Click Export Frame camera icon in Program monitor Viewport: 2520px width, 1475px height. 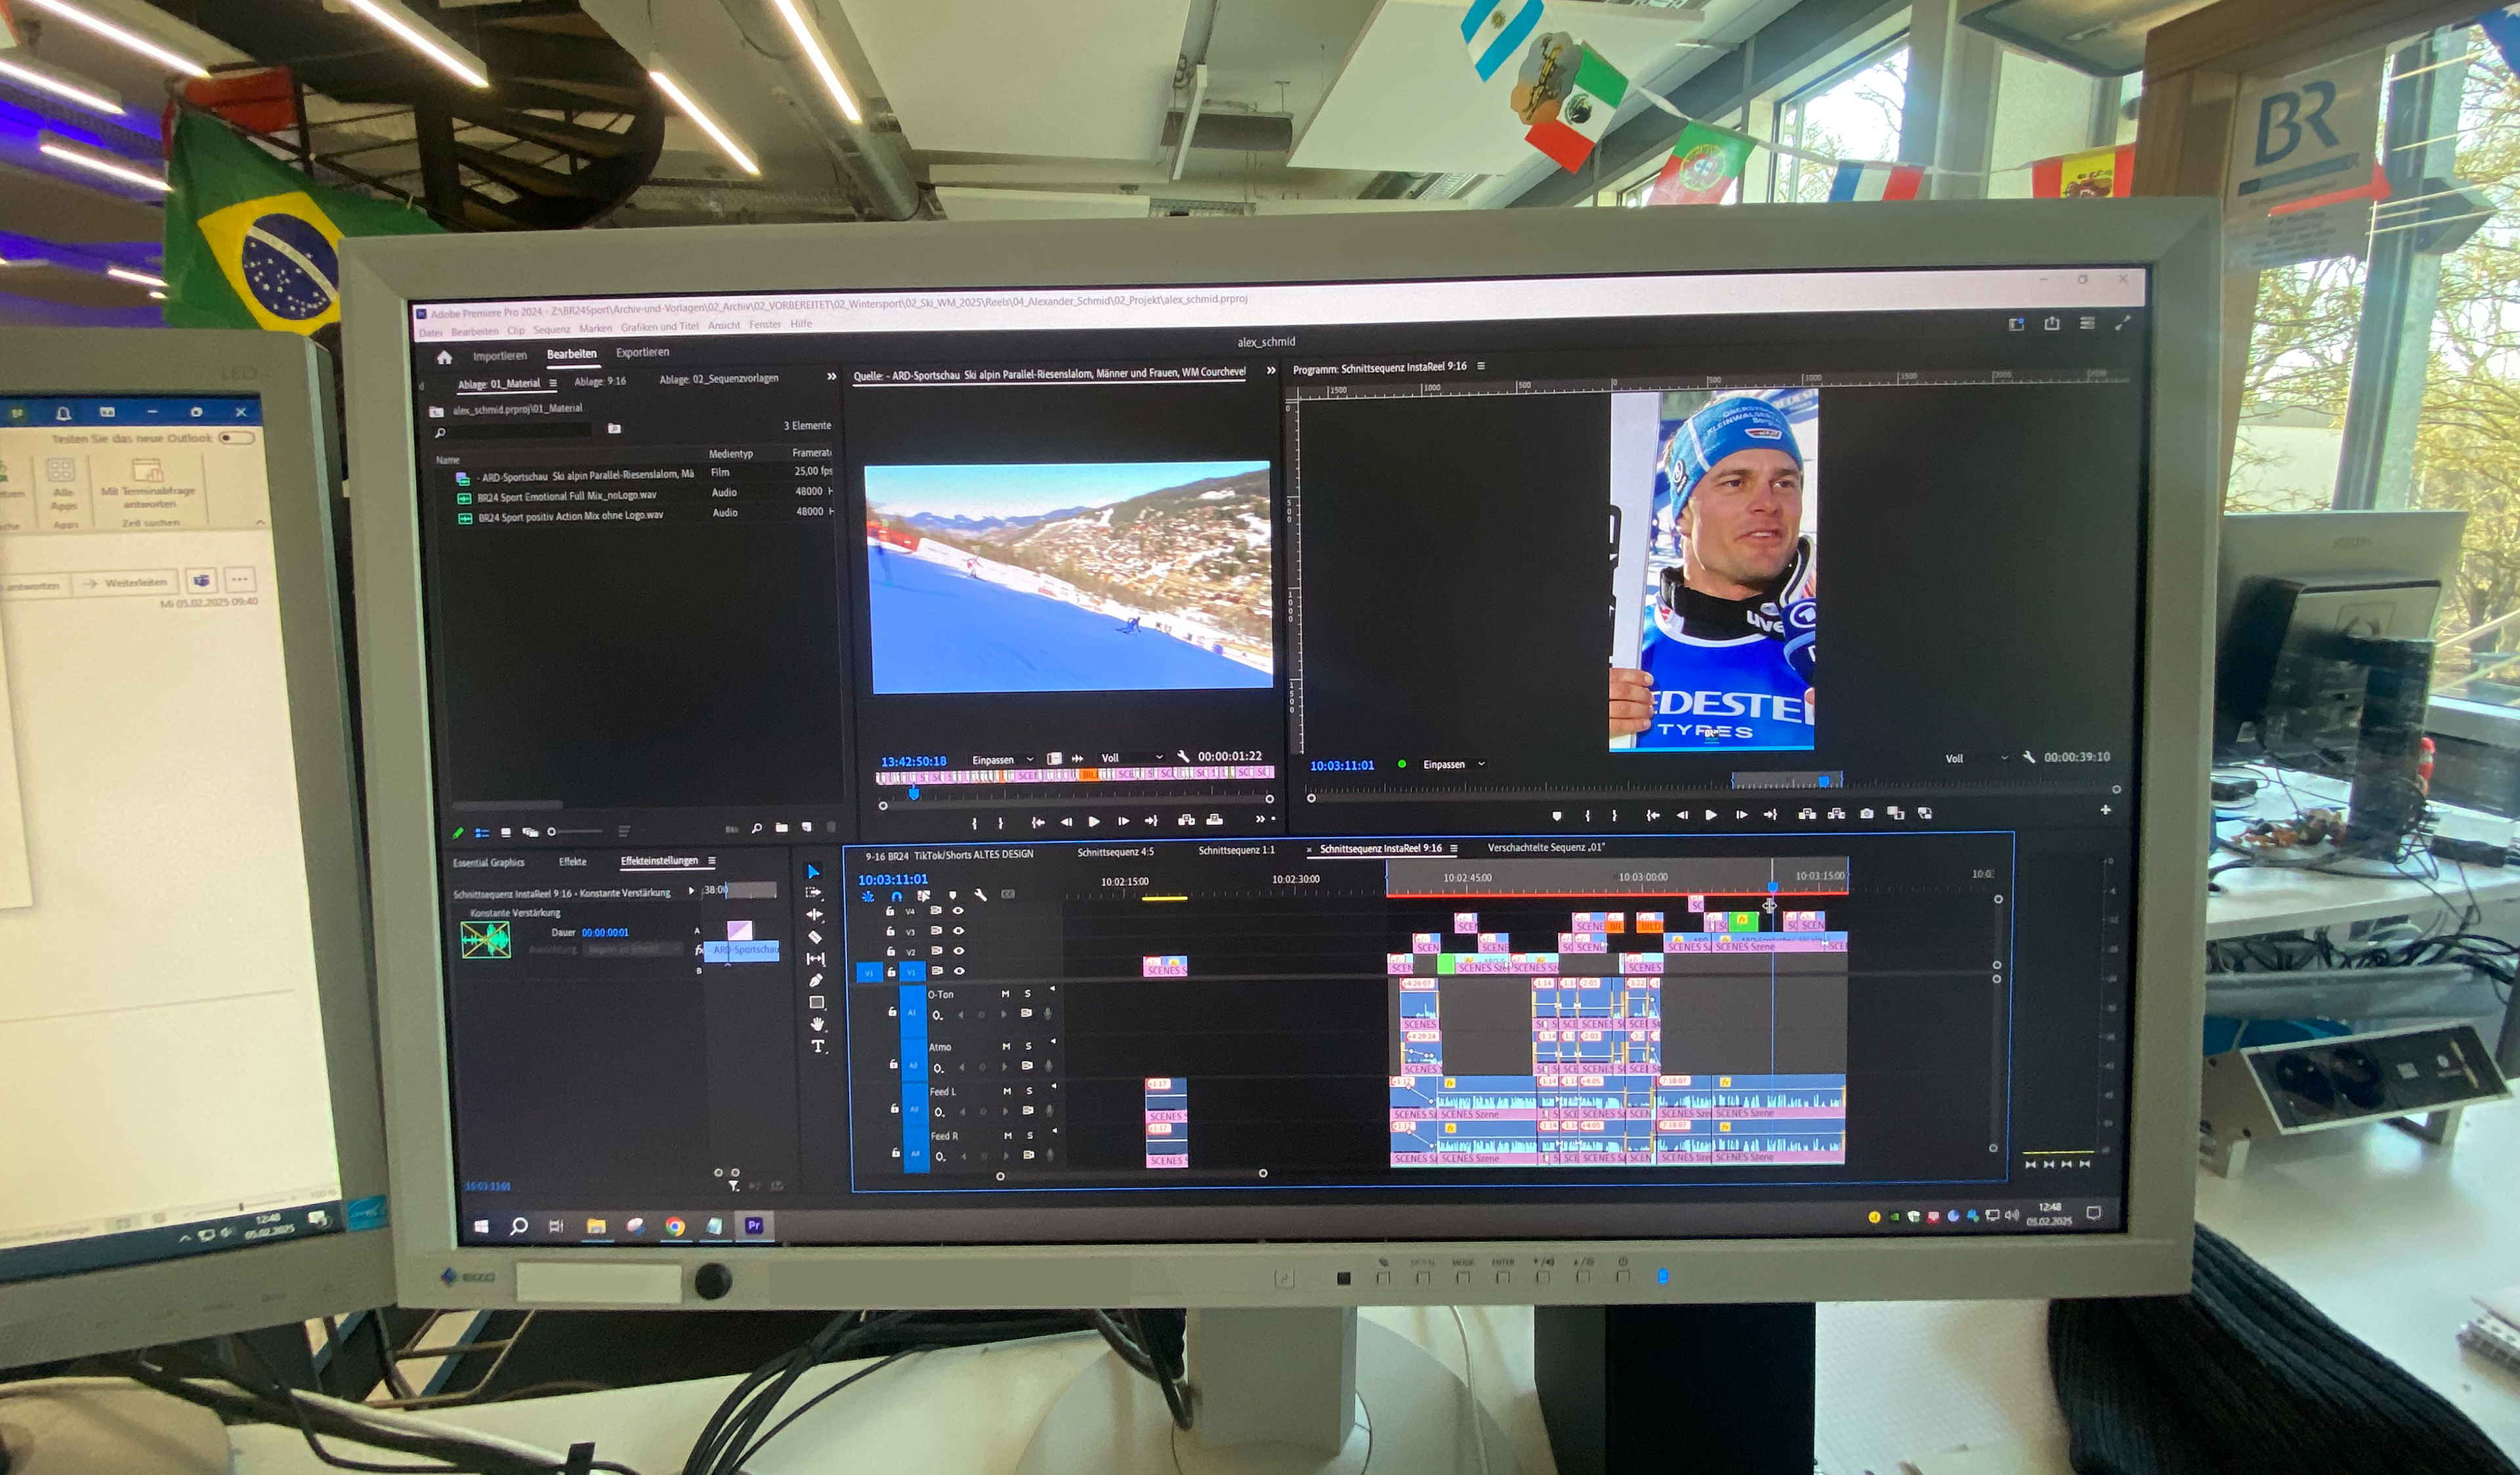click(x=1866, y=814)
